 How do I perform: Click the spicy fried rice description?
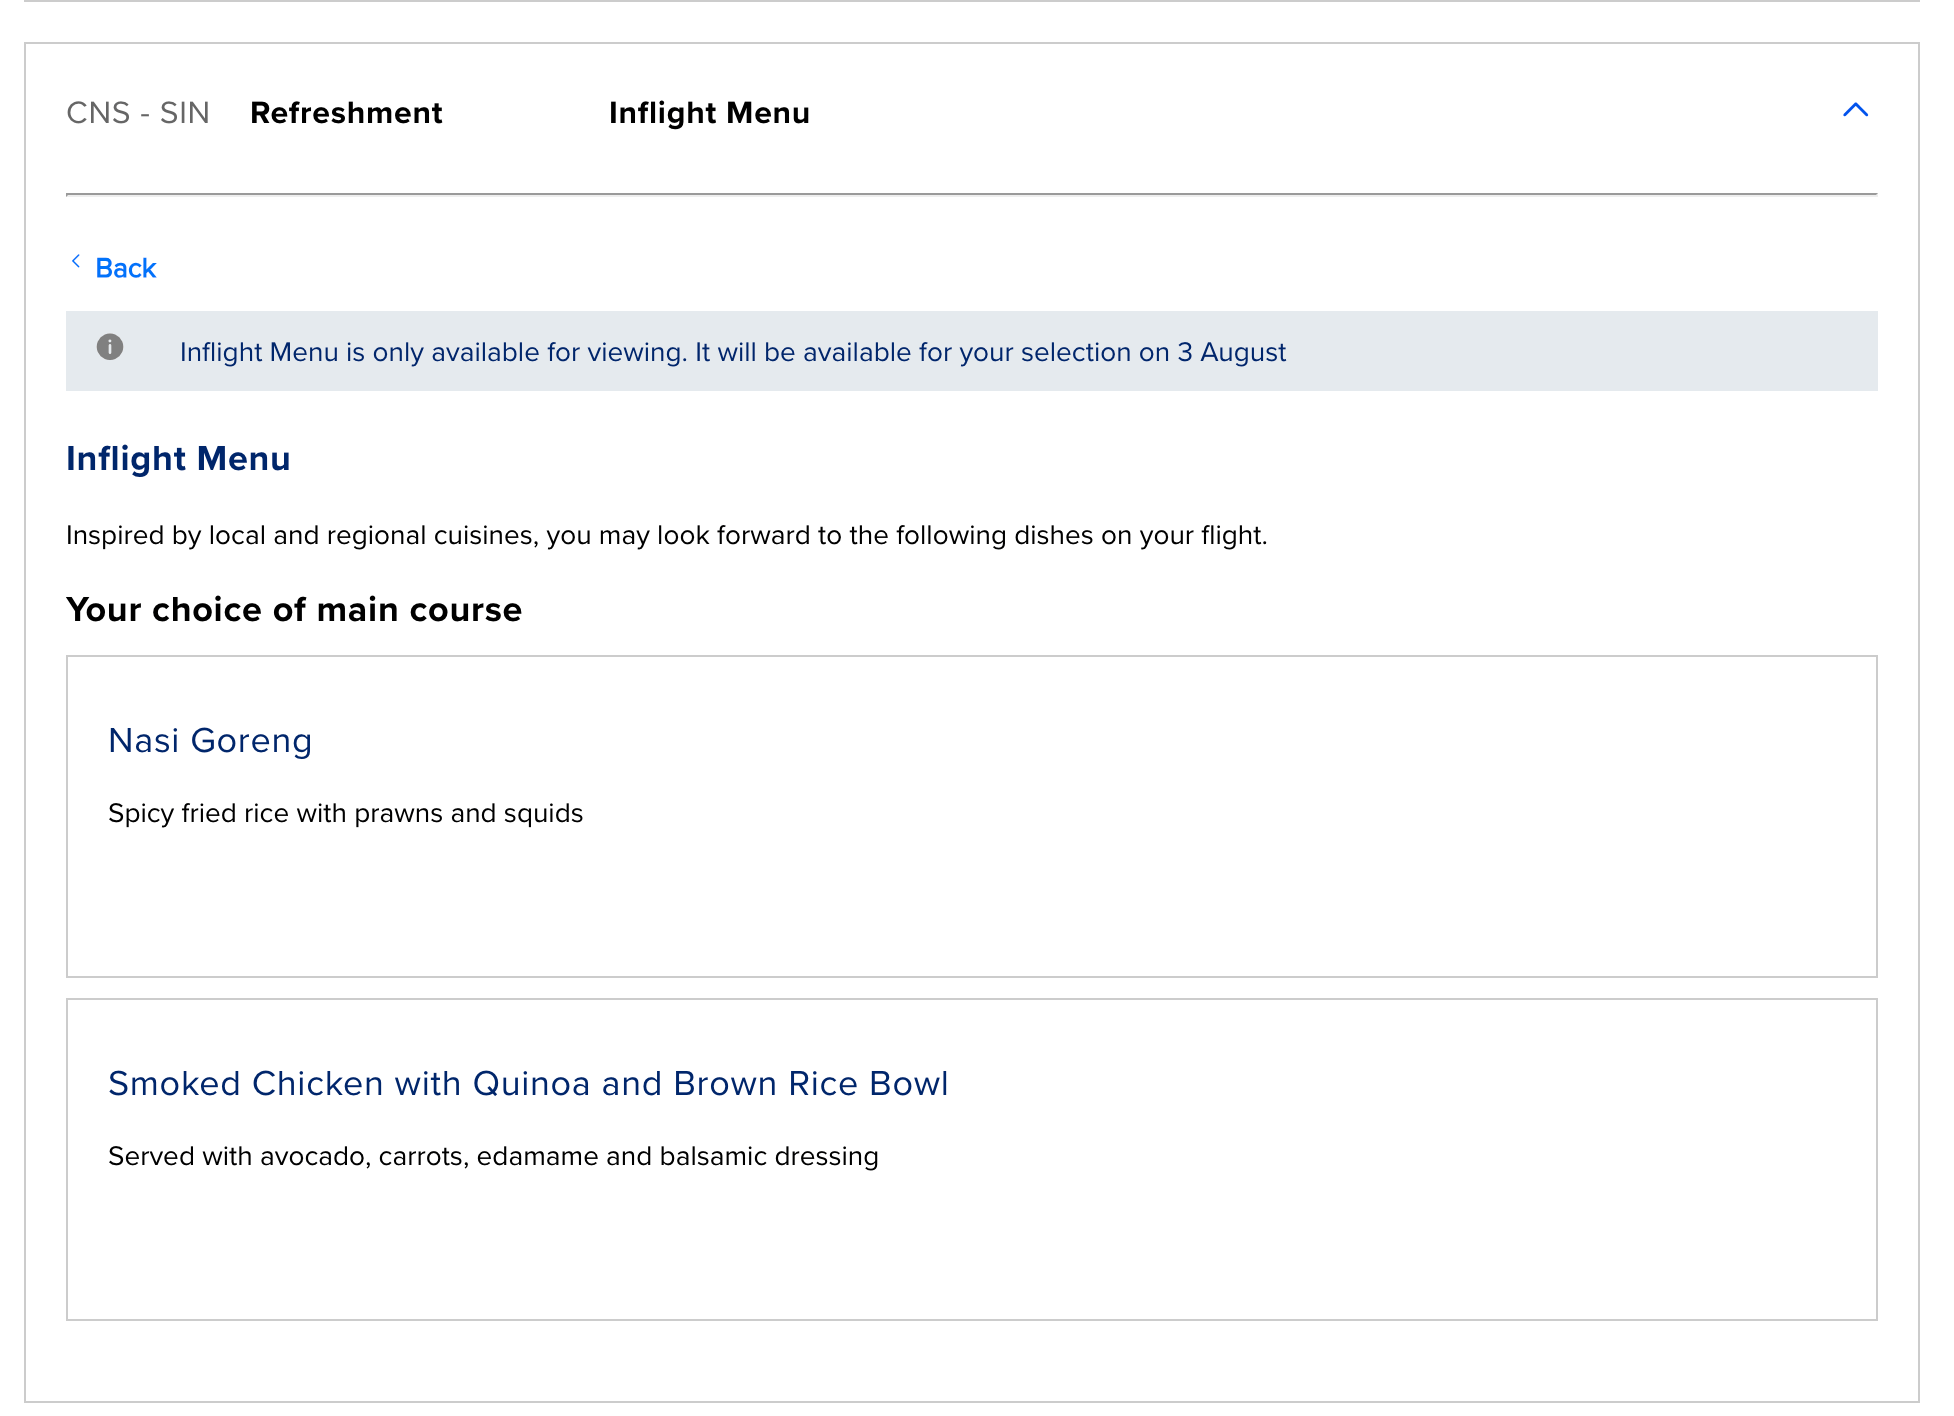click(345, 813)
